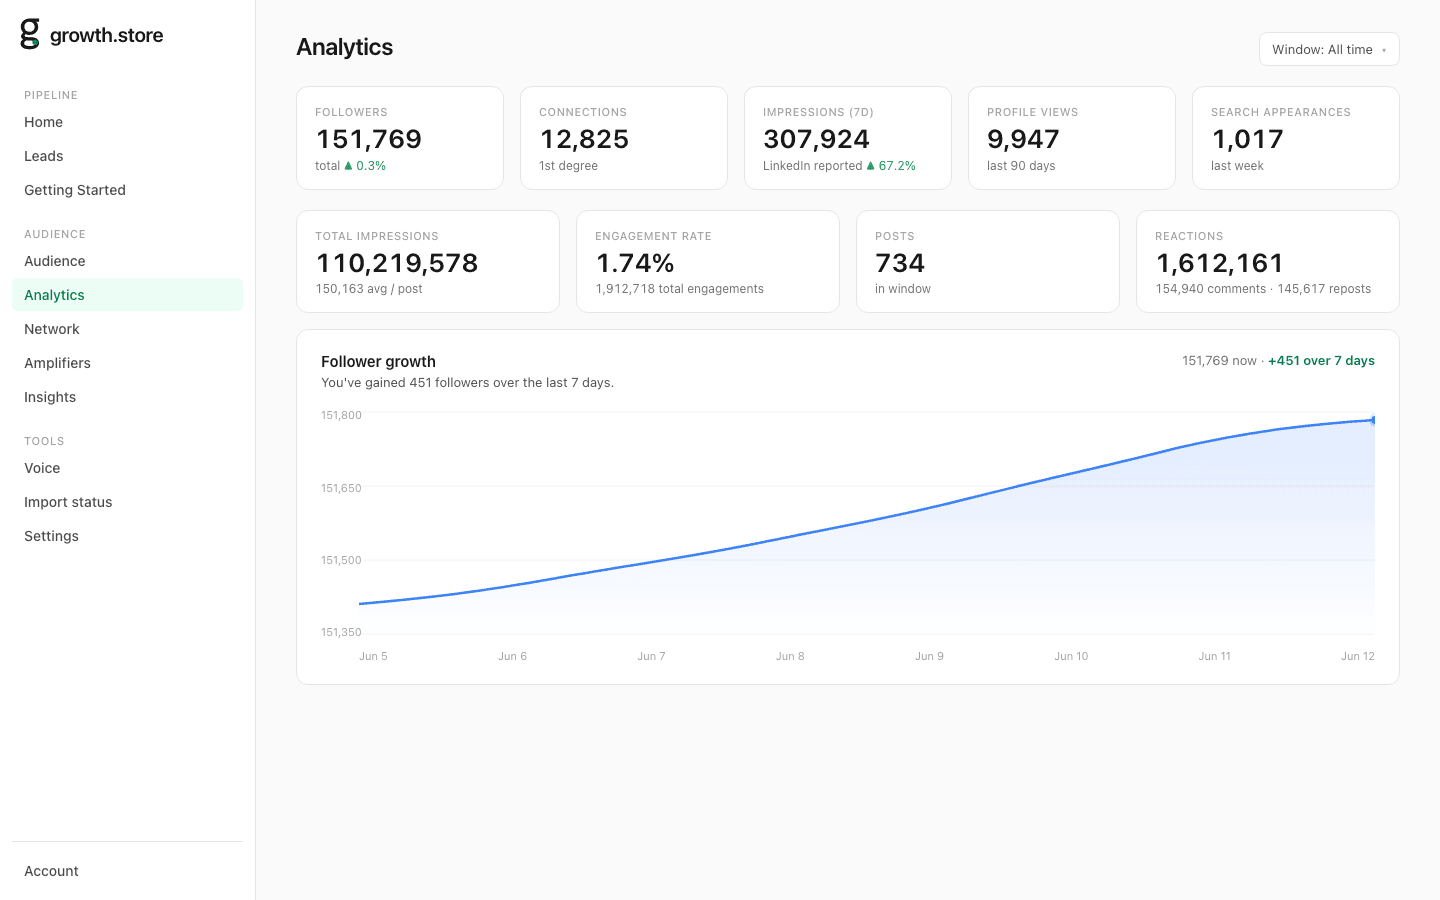Click the text 1,912,718 total engagements
The height and width of the screenshot is (900, 1440).
(679, 289)
